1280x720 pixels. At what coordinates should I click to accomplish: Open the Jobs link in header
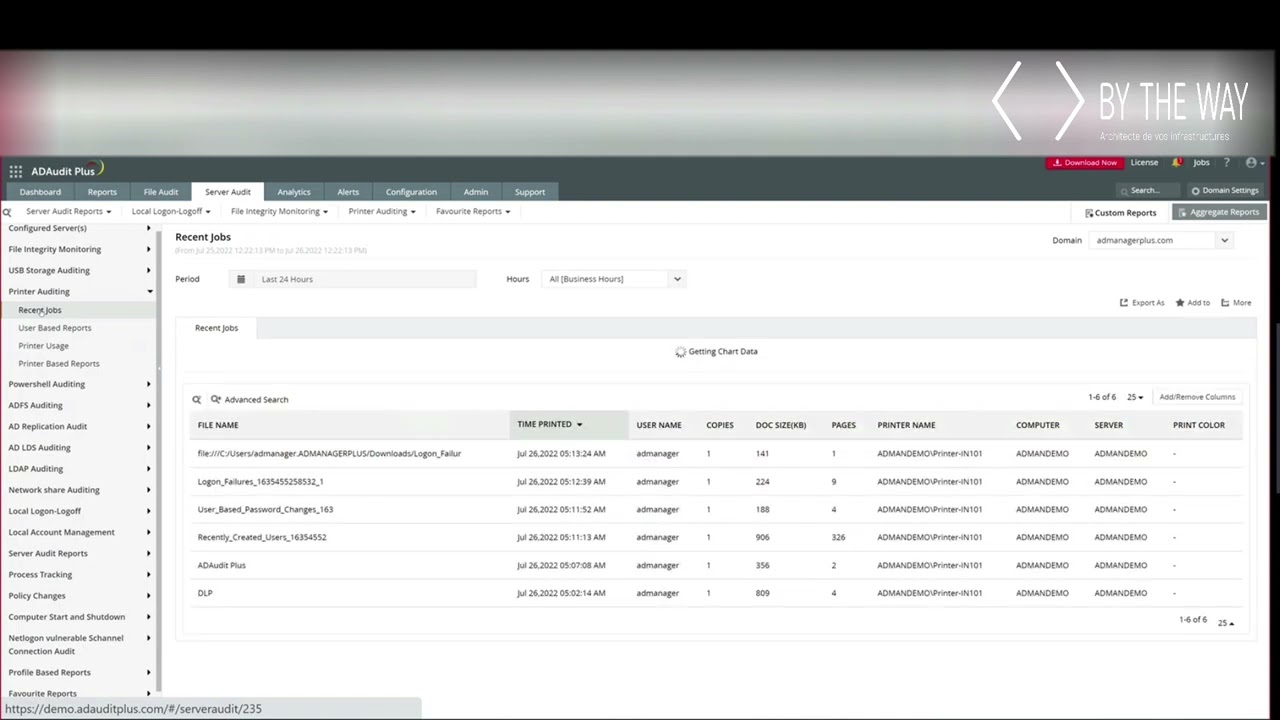pos(1201,162)
